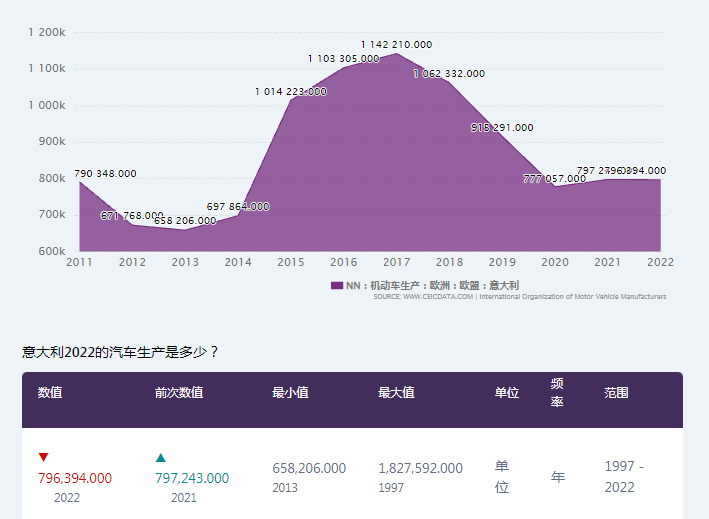The height and width of the screenshot is (519, 709).
Task: Click the heading 意大利2022的汽车生产是多少？
Action: pyautogui.click(x=120, y=352)
